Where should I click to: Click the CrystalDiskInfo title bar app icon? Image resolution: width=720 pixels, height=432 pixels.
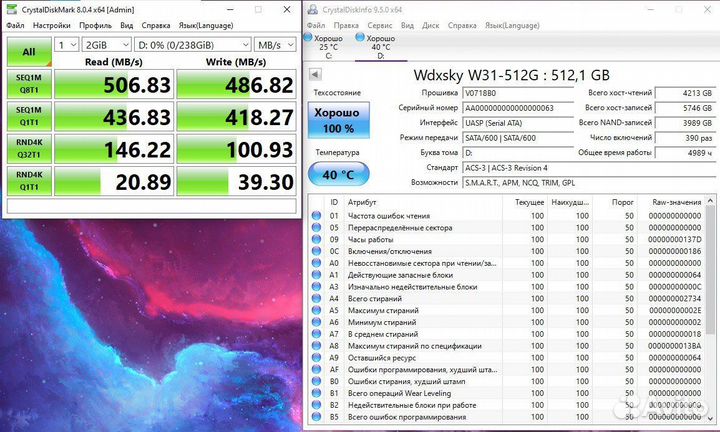313,9
